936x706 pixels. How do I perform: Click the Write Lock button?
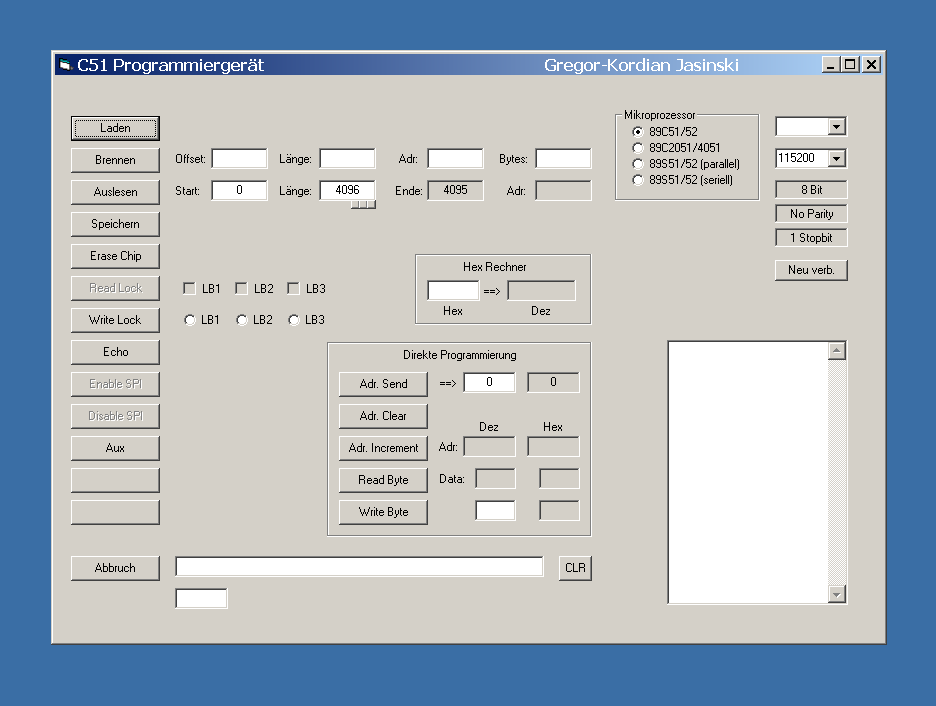[x=115, y=320]
